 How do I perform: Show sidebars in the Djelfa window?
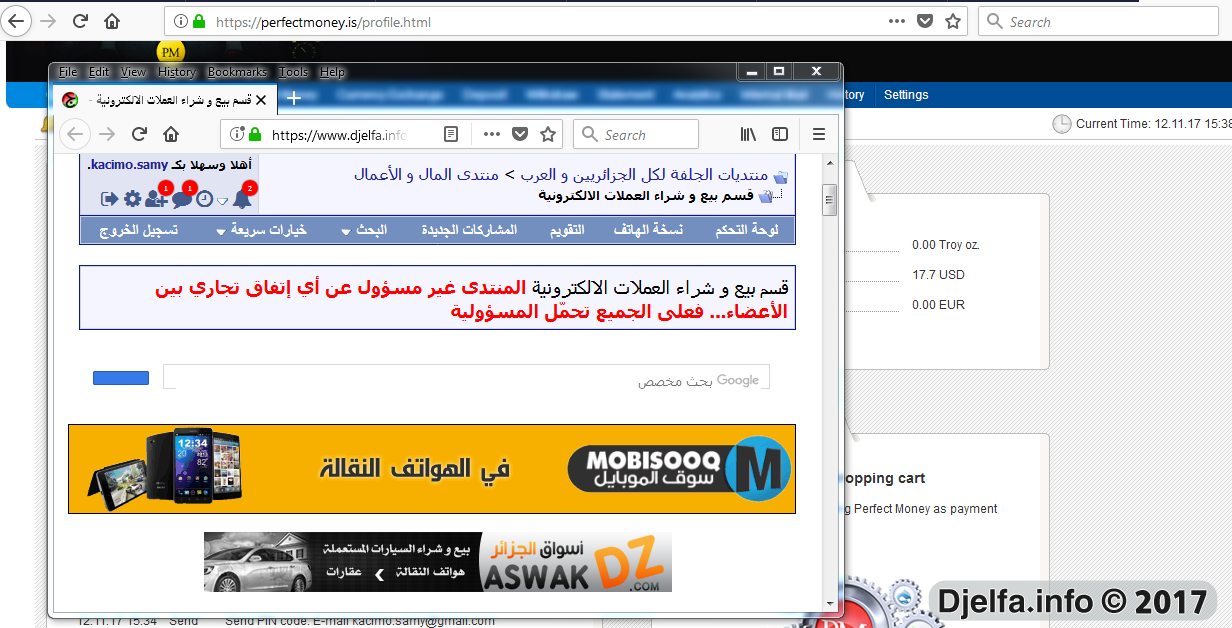point(780,134)
